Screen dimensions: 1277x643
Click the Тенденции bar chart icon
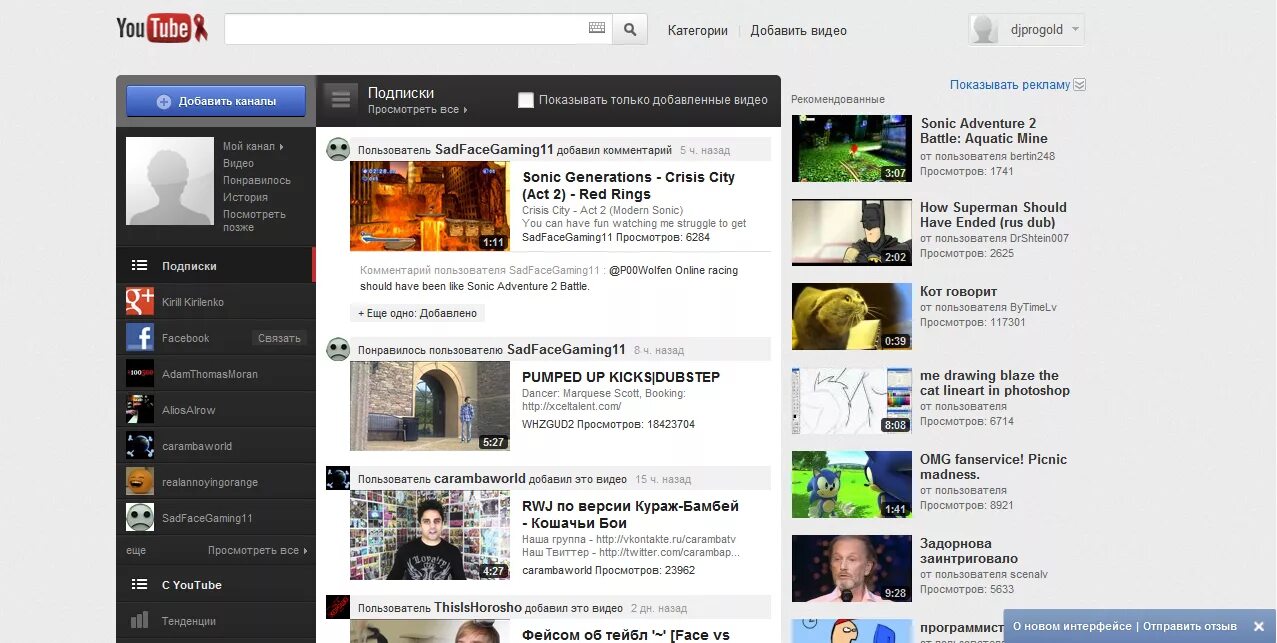click(x=140, y=621)
